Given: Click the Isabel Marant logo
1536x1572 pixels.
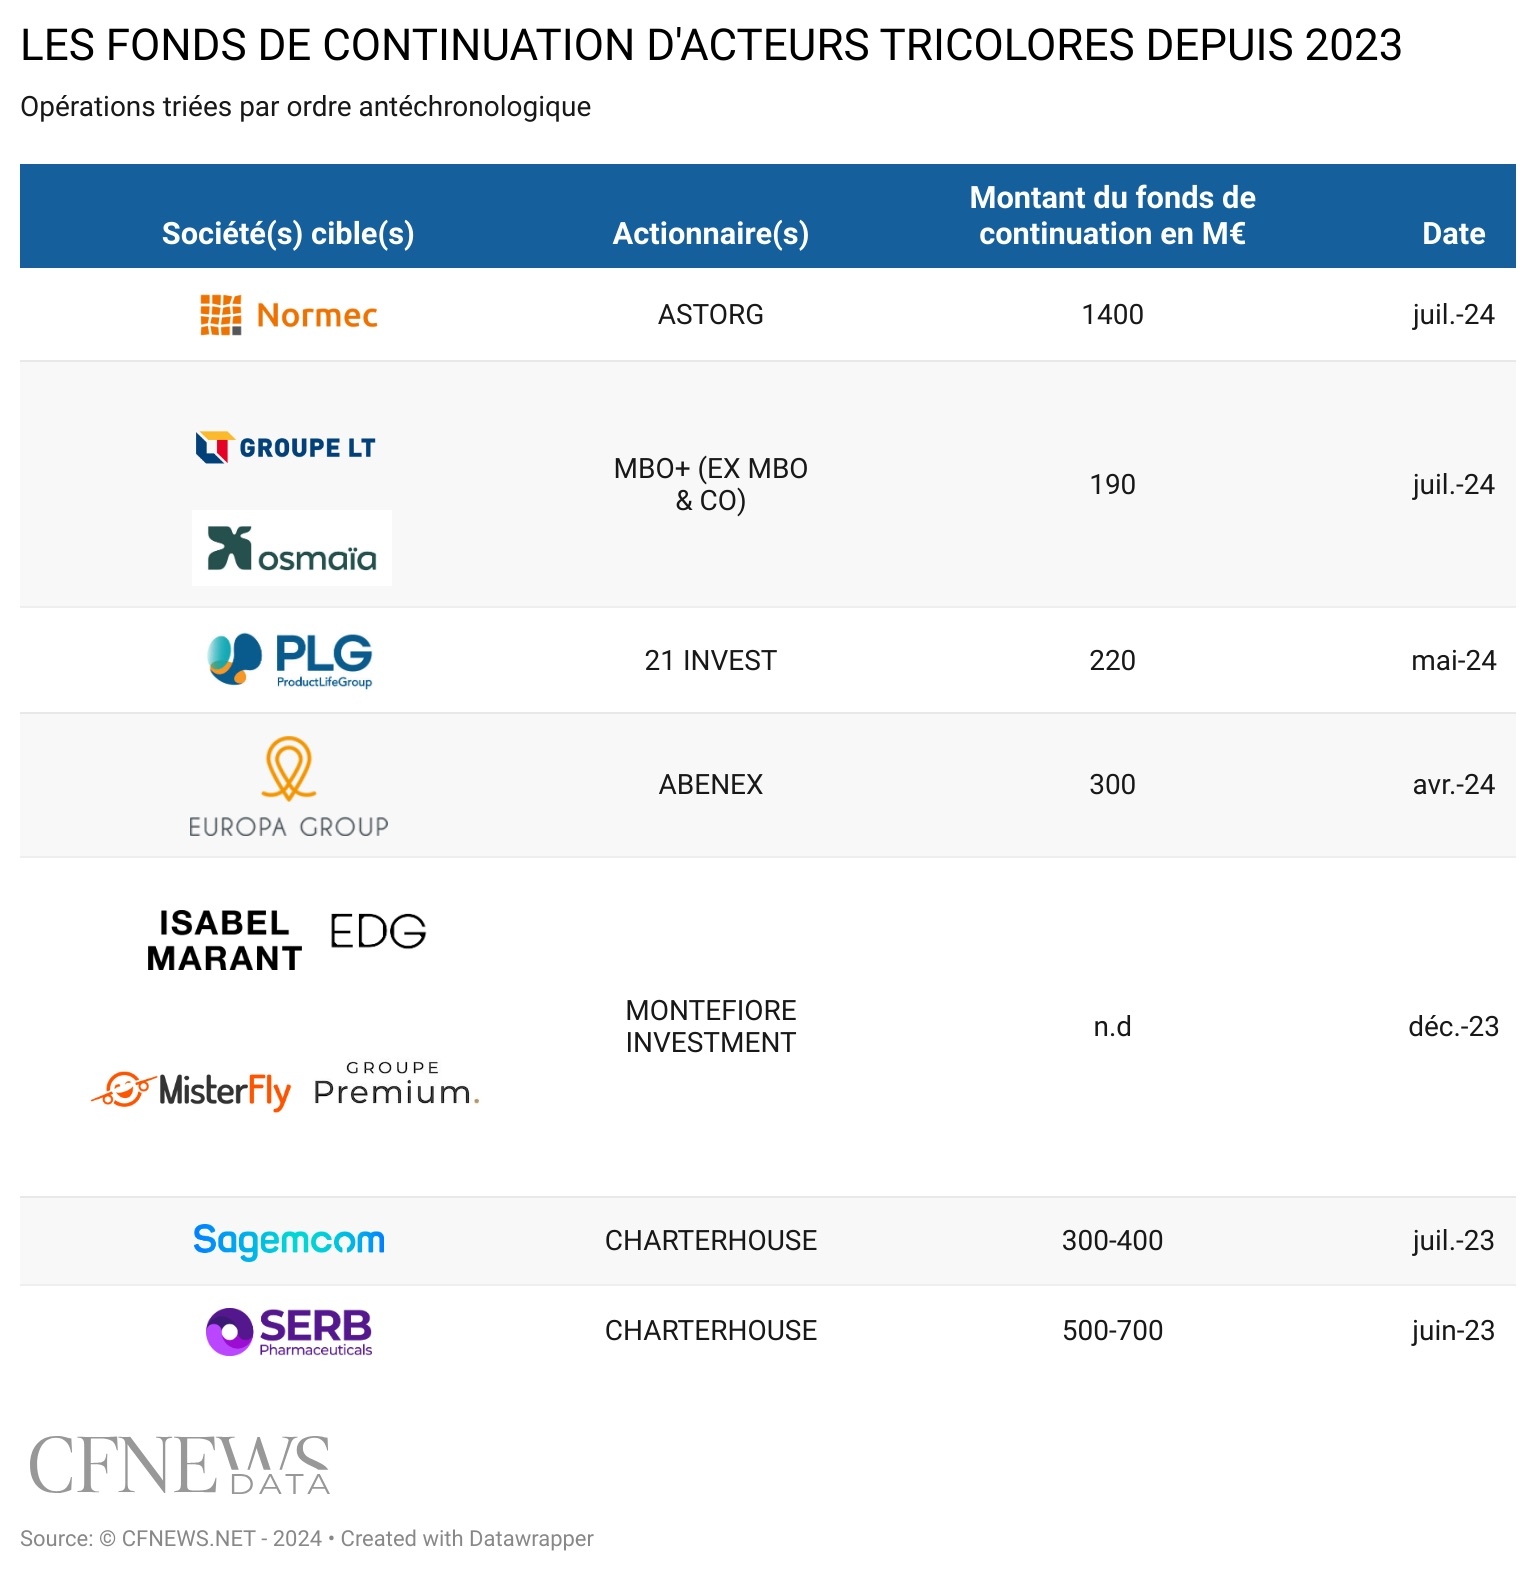Looking at the screenshot, I should click(224, 940).
